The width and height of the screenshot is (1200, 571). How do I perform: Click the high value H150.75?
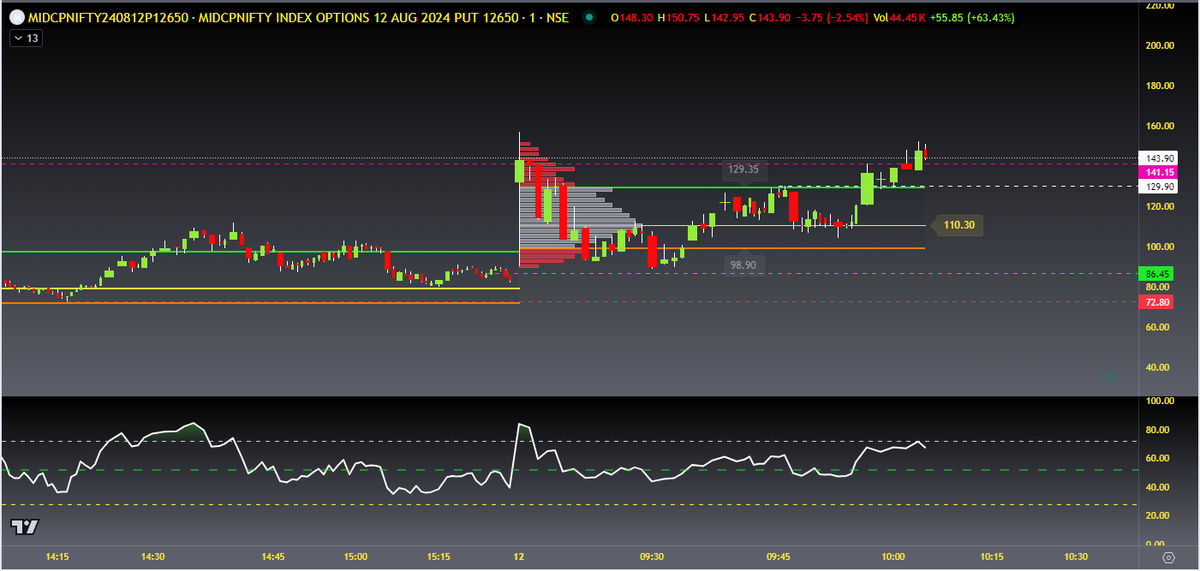tap(677, 17)
